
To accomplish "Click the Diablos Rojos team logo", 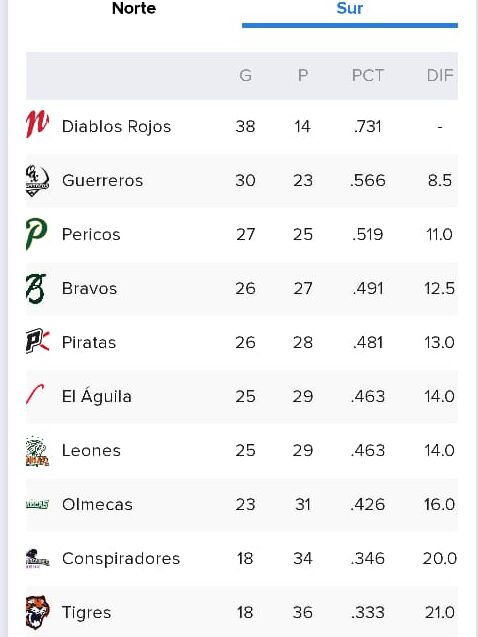I will tap(37, 124).
